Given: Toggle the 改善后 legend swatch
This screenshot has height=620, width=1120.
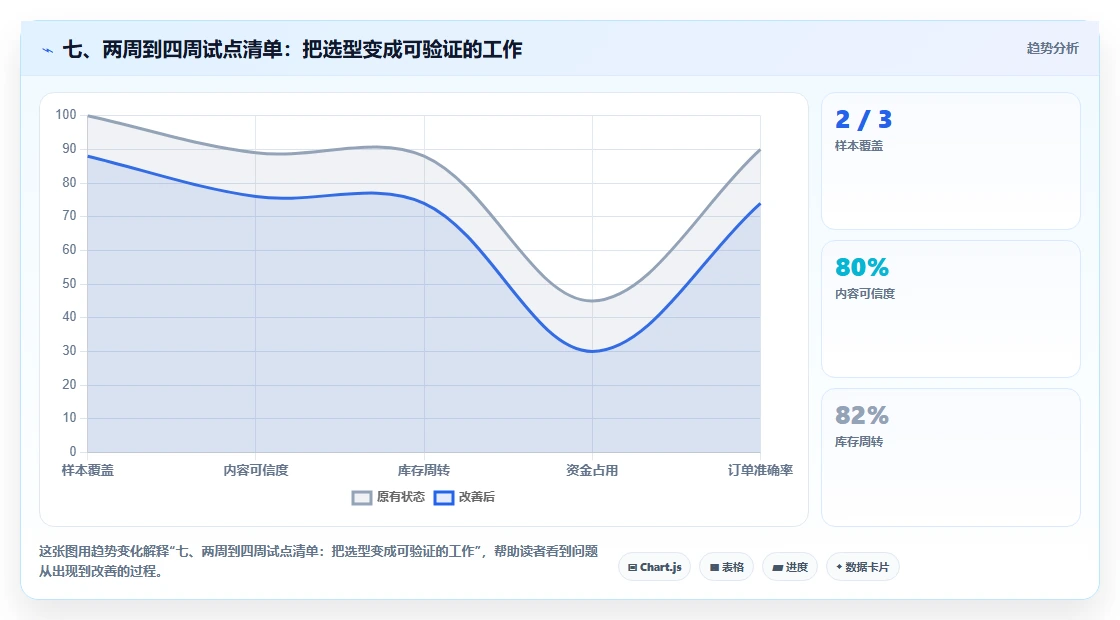Looking at the screenshot, I should click(444, 498).
